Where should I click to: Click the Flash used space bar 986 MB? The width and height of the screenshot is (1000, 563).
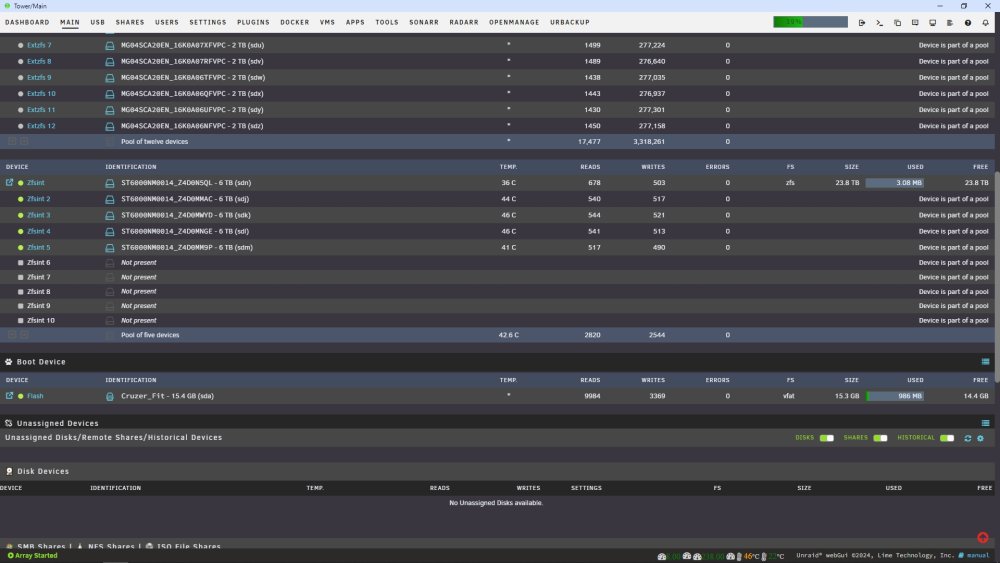point(895,396)
